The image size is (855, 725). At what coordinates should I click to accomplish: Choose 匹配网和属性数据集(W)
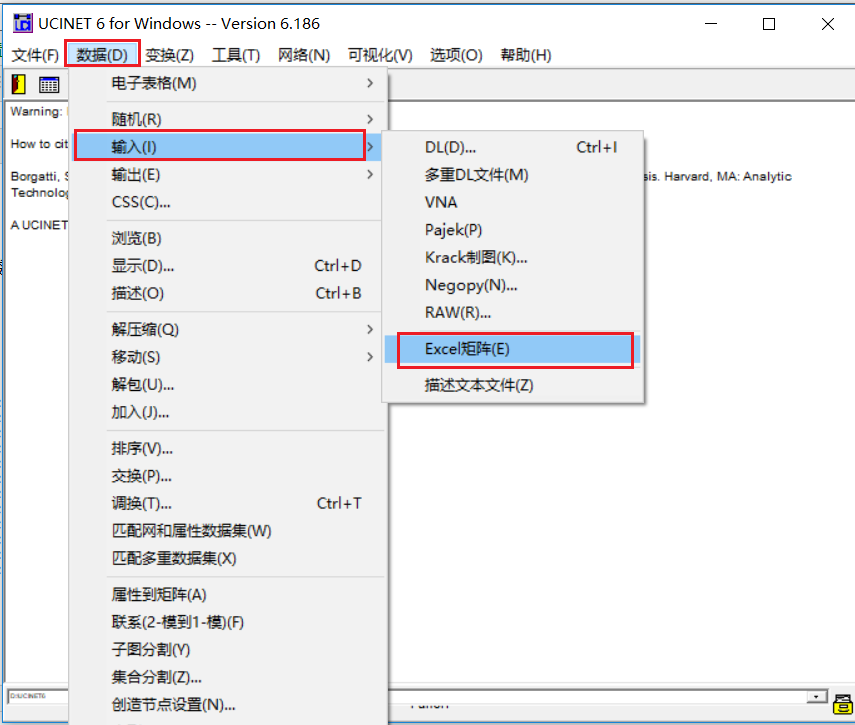[227, 531]
